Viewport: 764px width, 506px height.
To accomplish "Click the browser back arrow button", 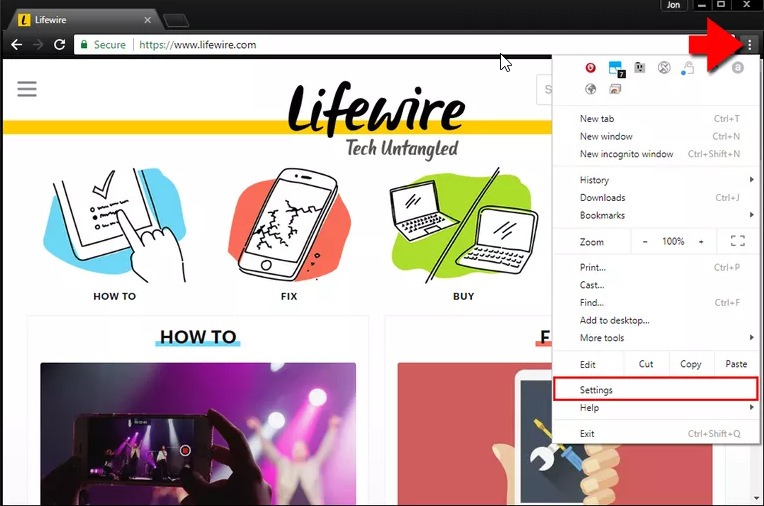I will coord(16,45).
